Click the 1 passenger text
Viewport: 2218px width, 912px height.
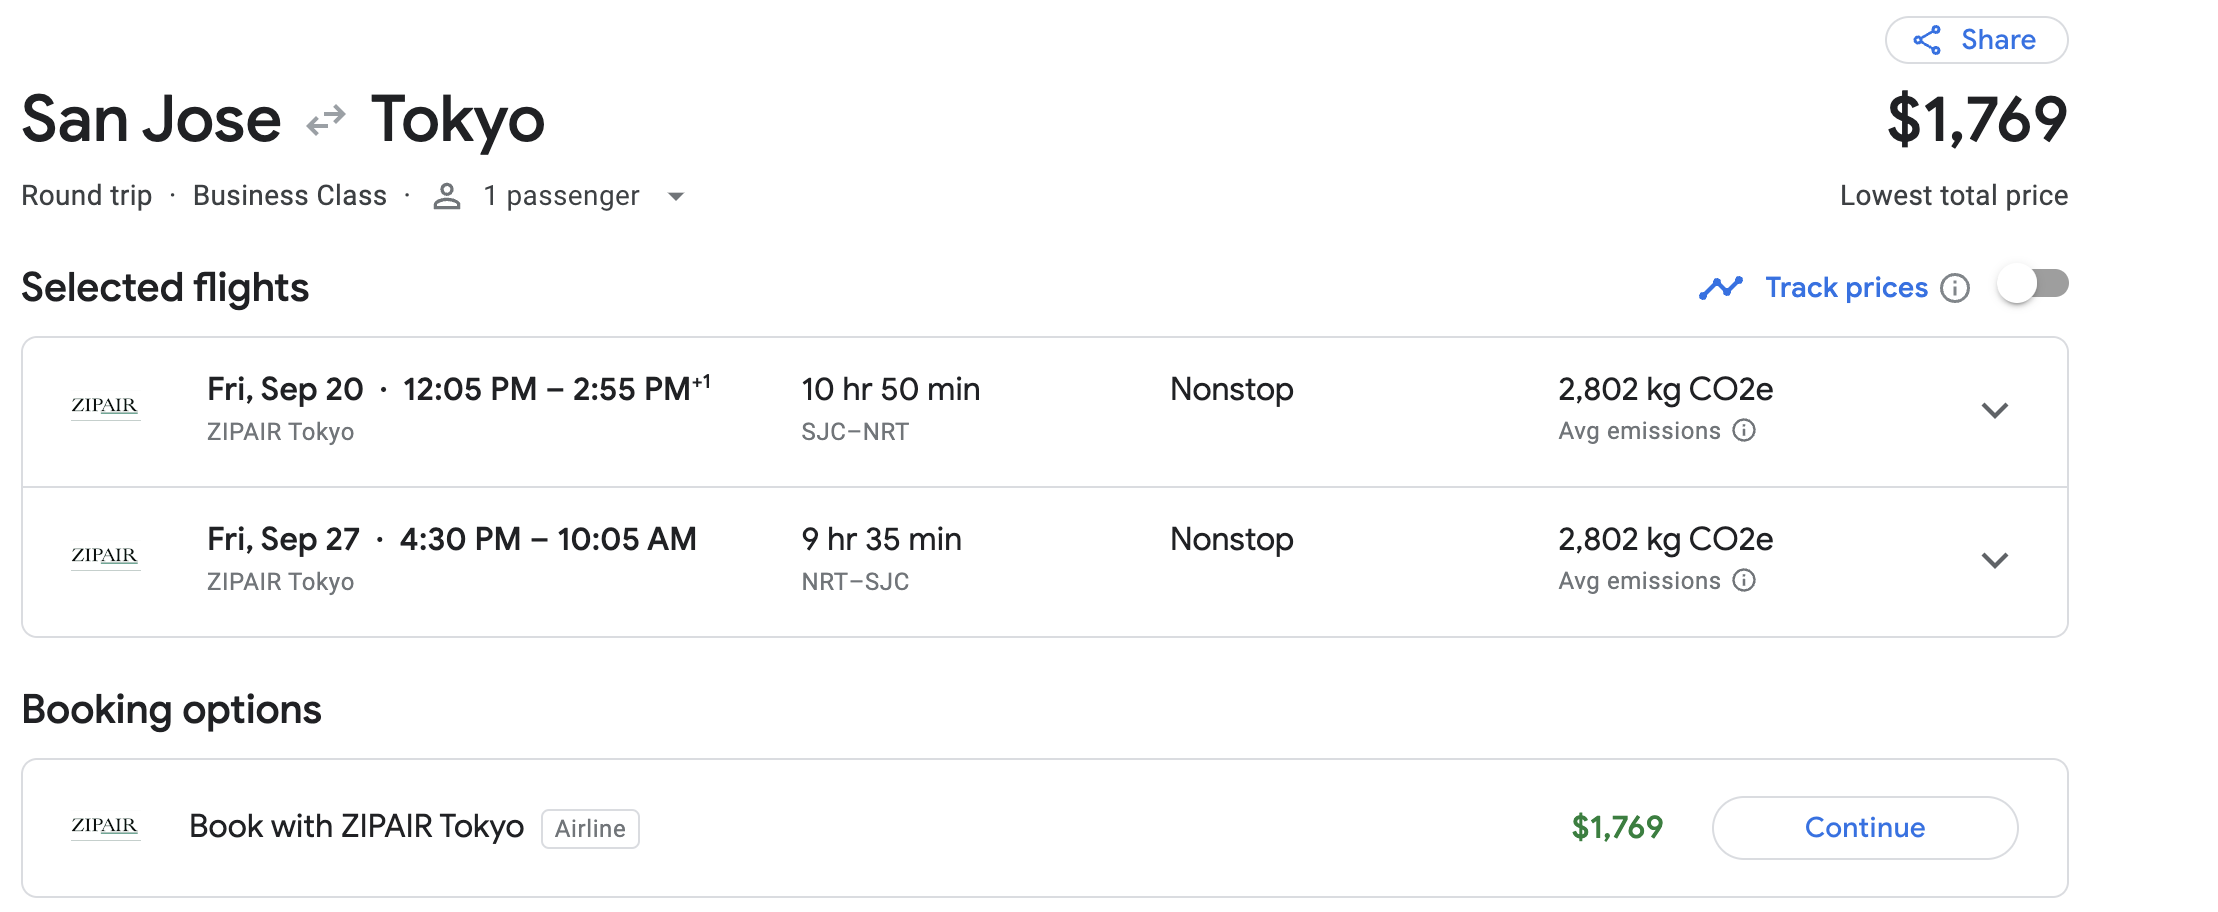(x=561, y=196)
